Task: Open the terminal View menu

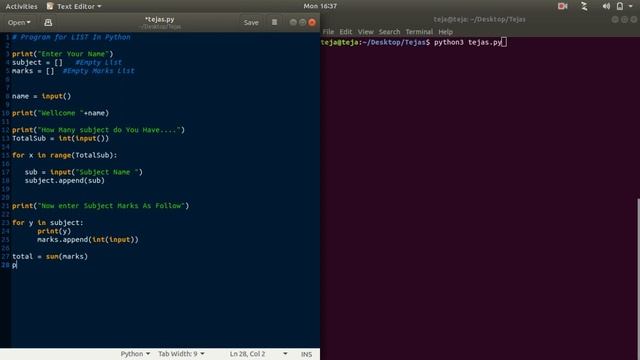Action: coord(365,32)
